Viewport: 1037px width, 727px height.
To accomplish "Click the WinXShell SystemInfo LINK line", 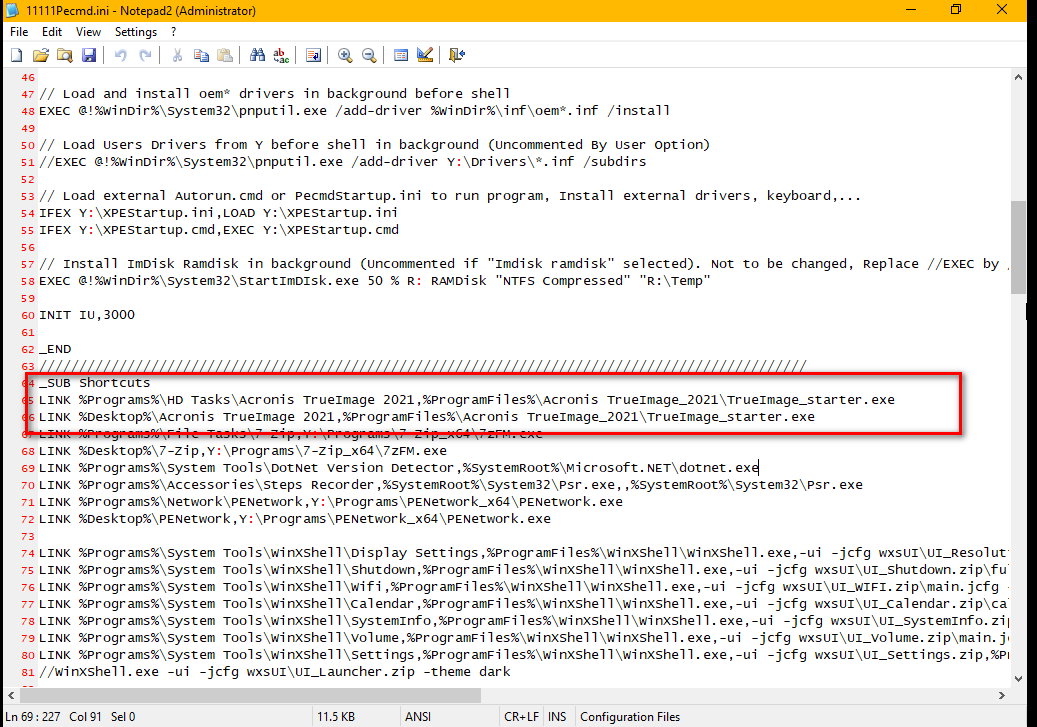I will coord(524,620).
